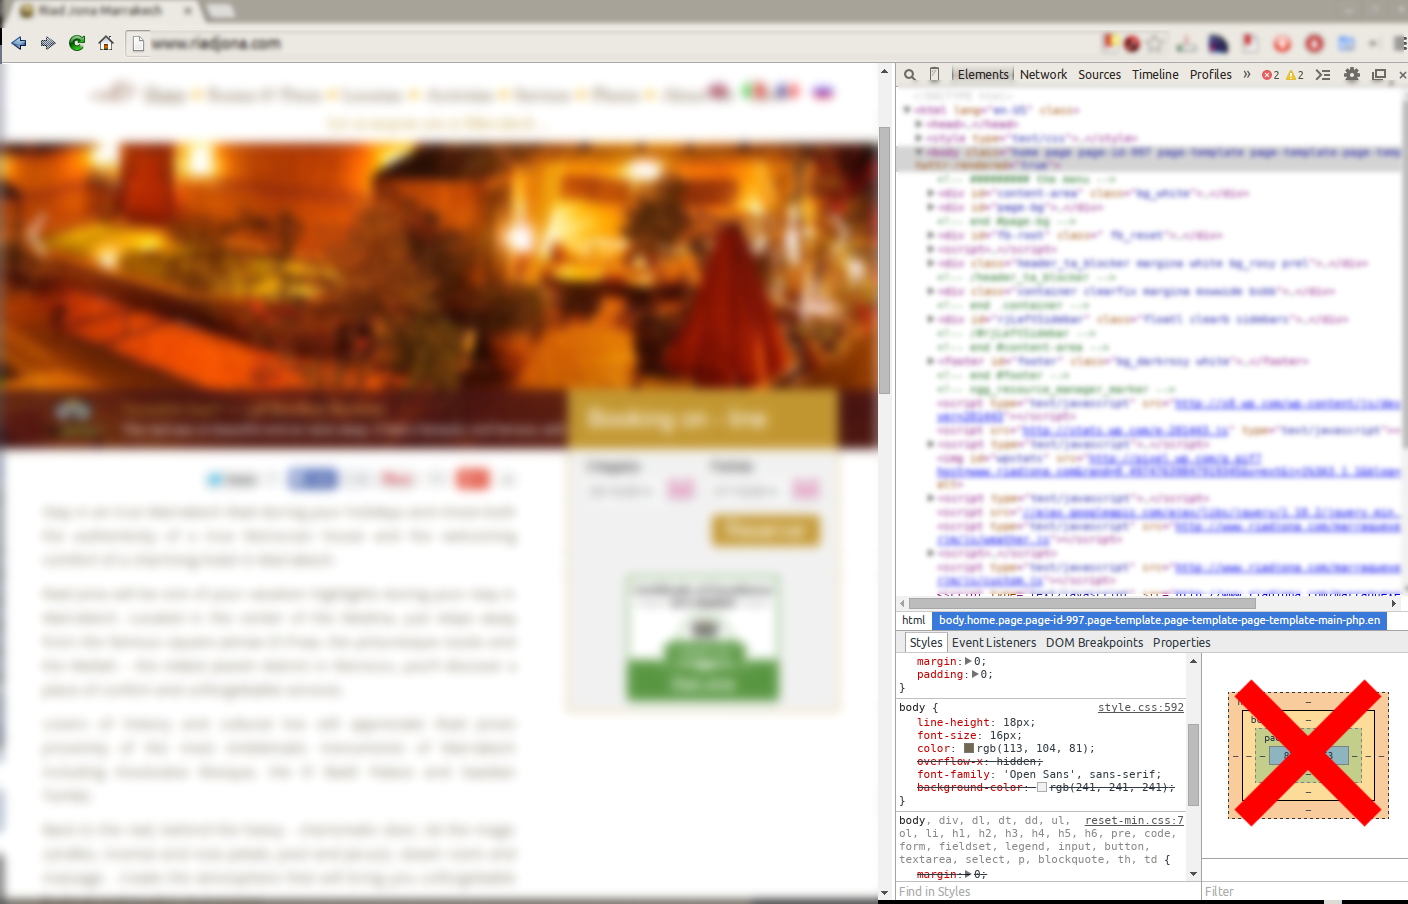Reload the page with the green refresh icon
Viewport: 1408px width, 904px height.
[77, 43]
